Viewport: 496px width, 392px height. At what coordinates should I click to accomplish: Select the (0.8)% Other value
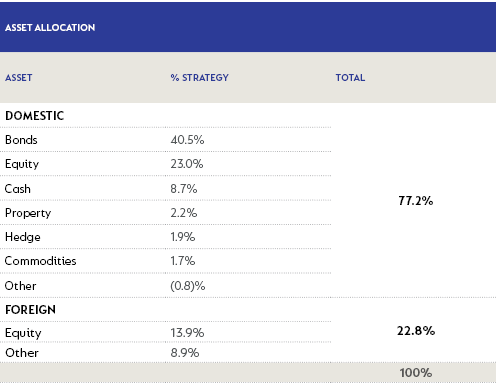188,286
